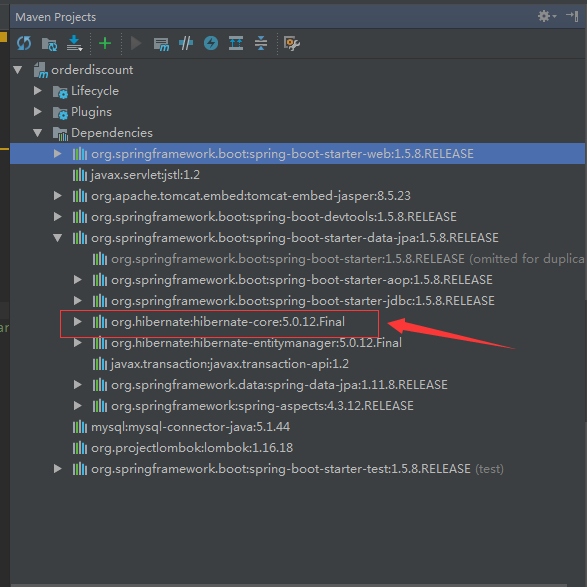Click Dependencies folder library icon
Image resolution: width=587 pixels, height=587 pixels.
pyautogui.click(x=60, y=134)
